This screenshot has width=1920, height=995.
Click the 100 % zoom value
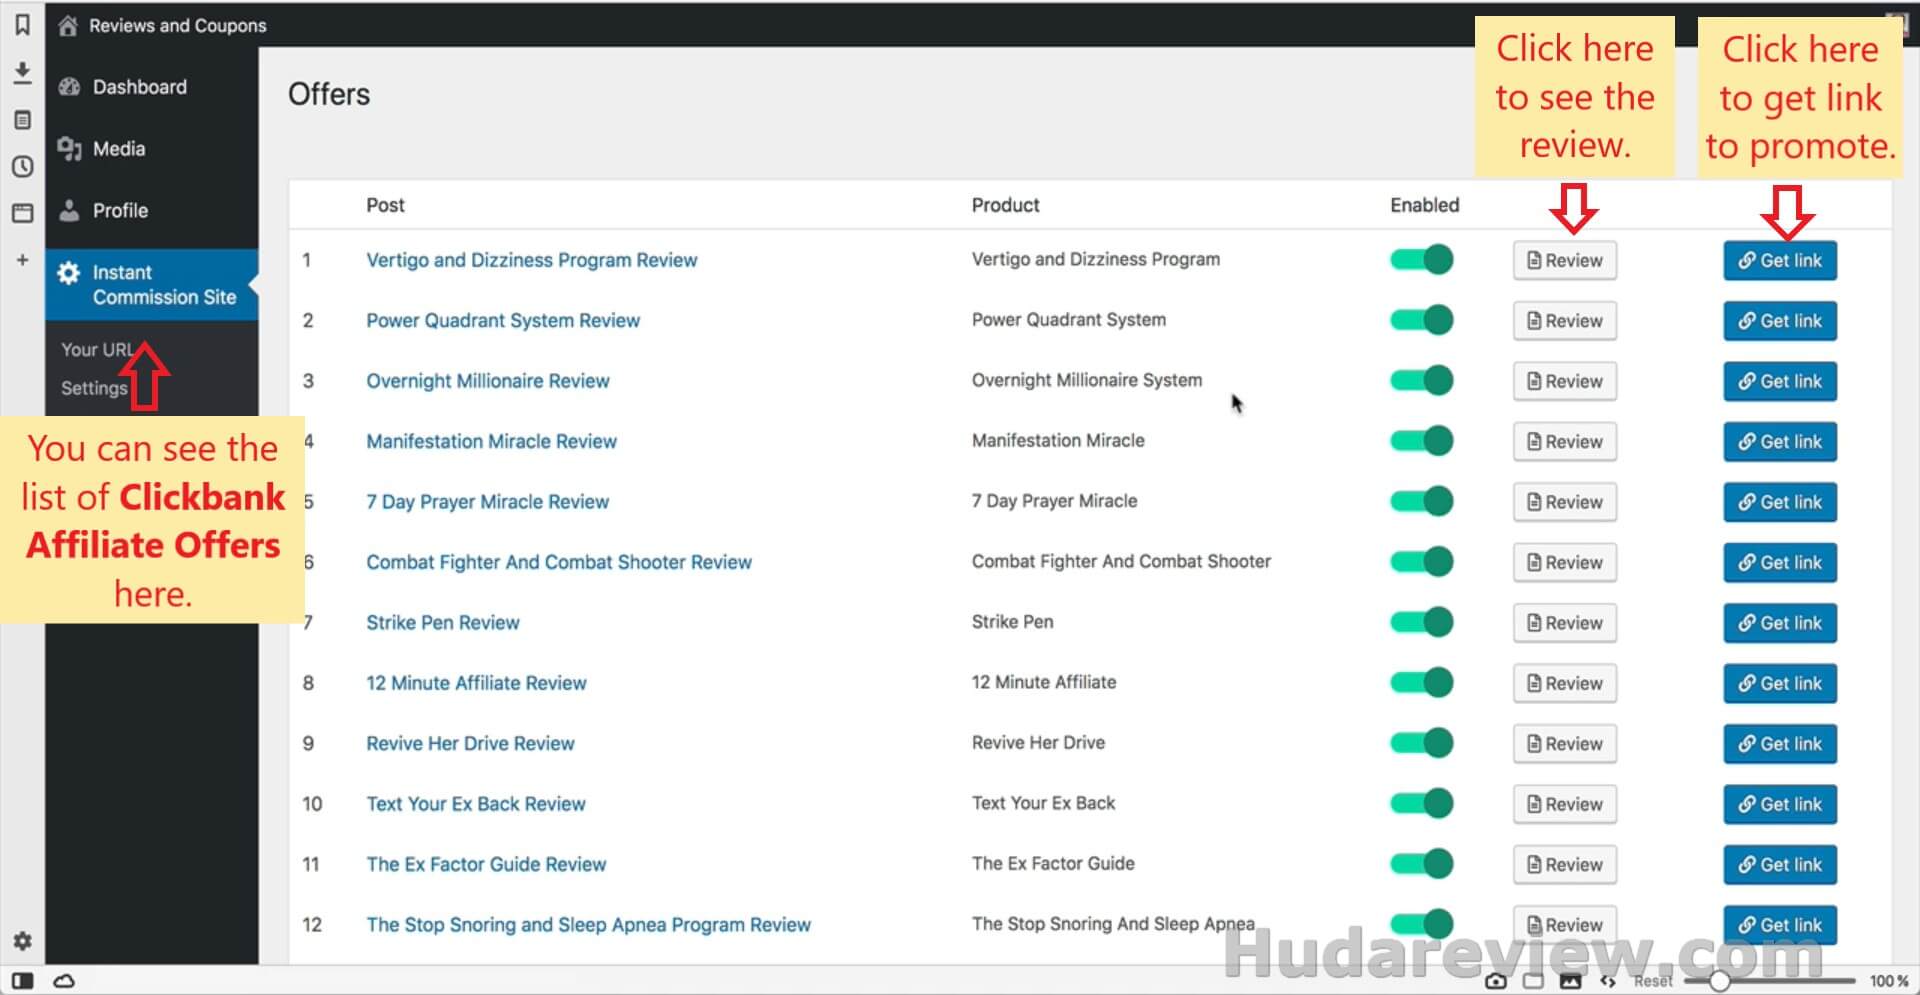[1889, 981]
